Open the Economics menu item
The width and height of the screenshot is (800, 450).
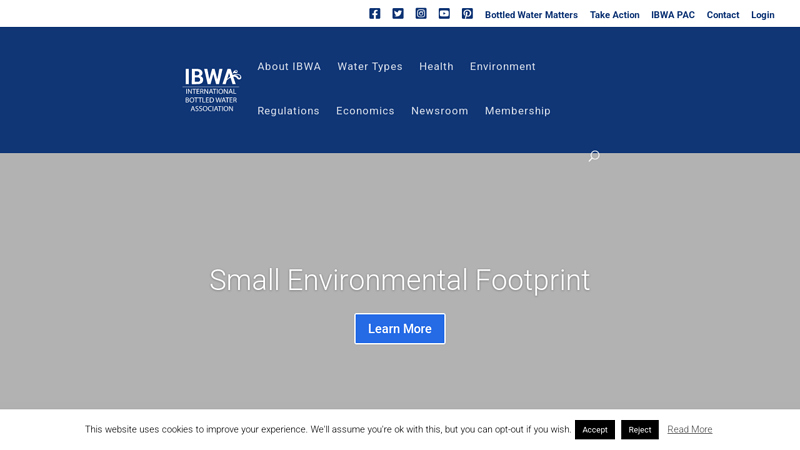[365, 111]
